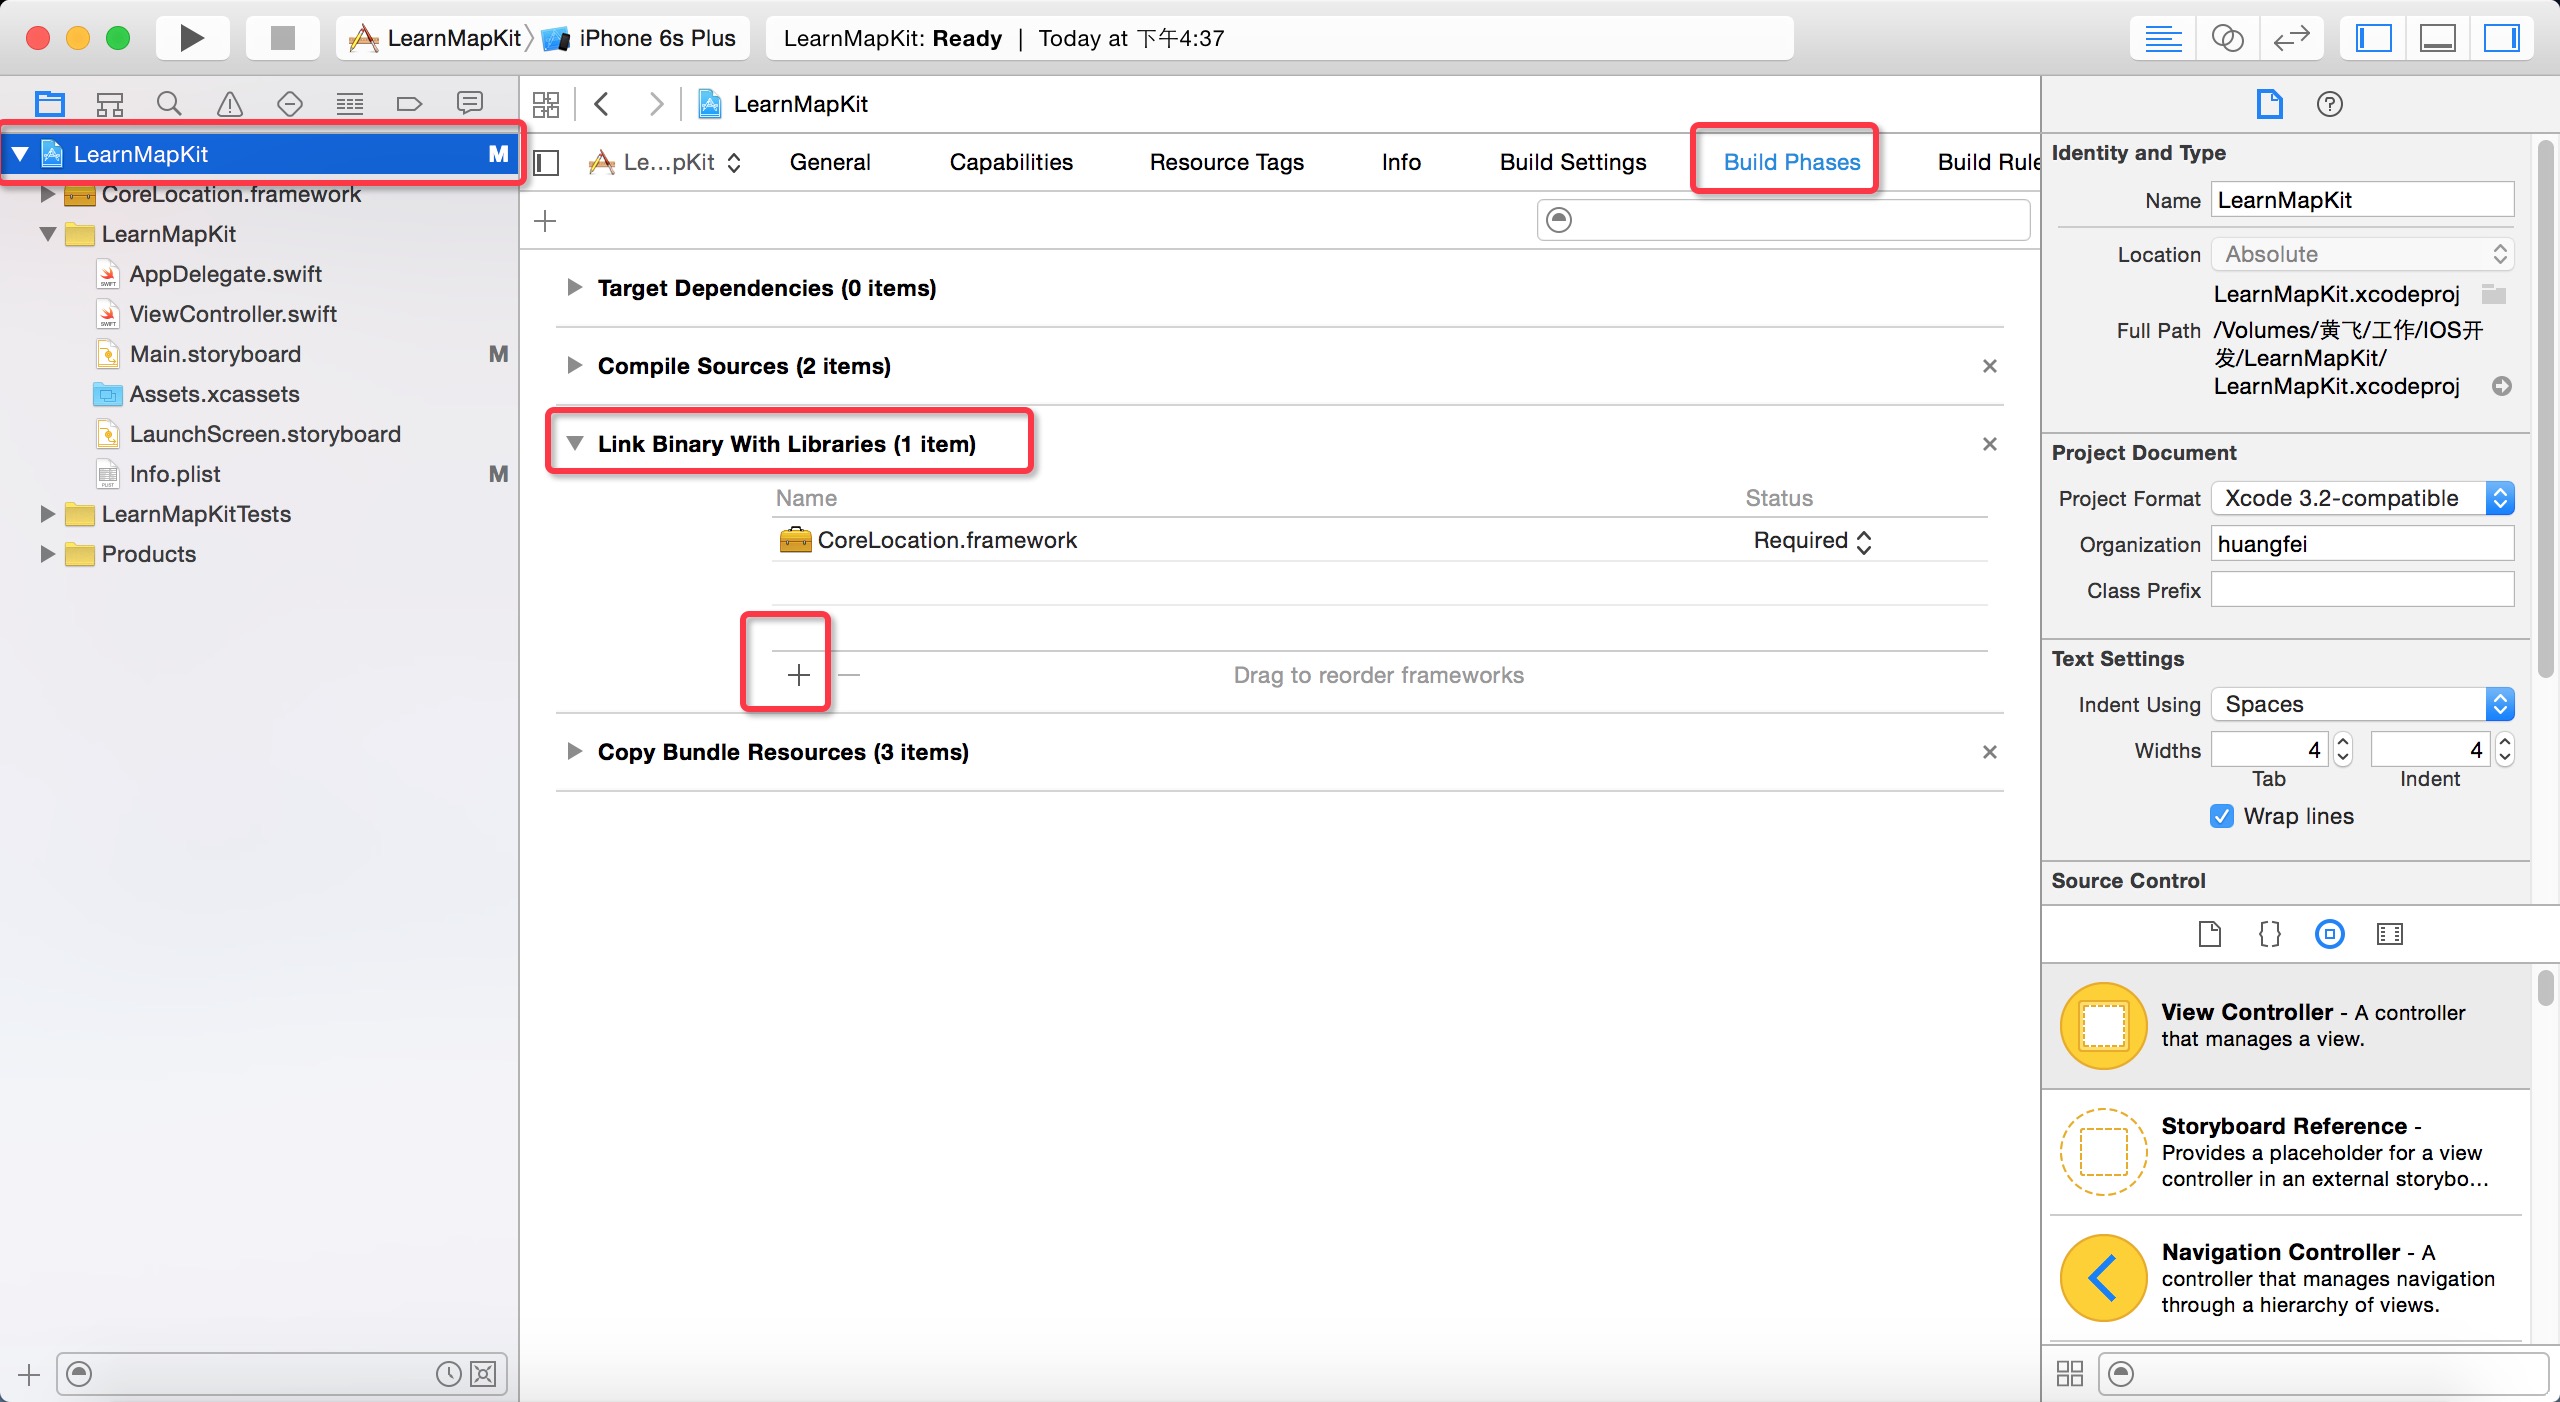Viewport: 2560px width, 1402px height.
Task: Open Main.storyboard file
Action: click(x=215, y=354)
